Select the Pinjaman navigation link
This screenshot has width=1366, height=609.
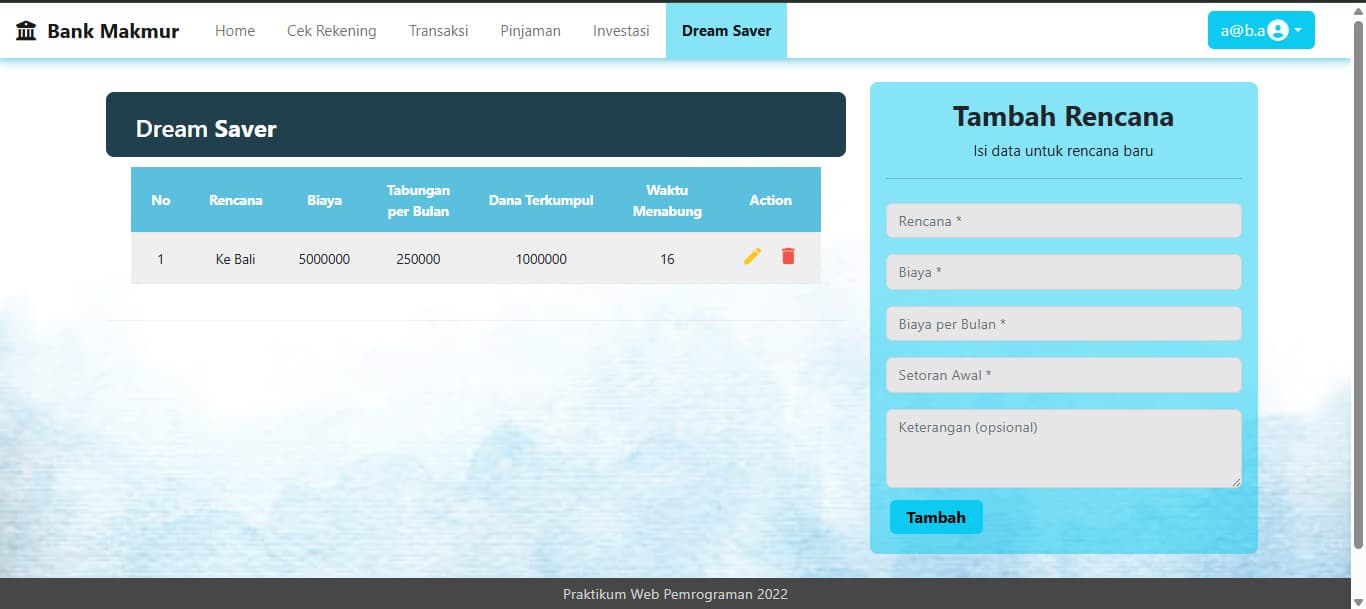(x=530, y=30)
